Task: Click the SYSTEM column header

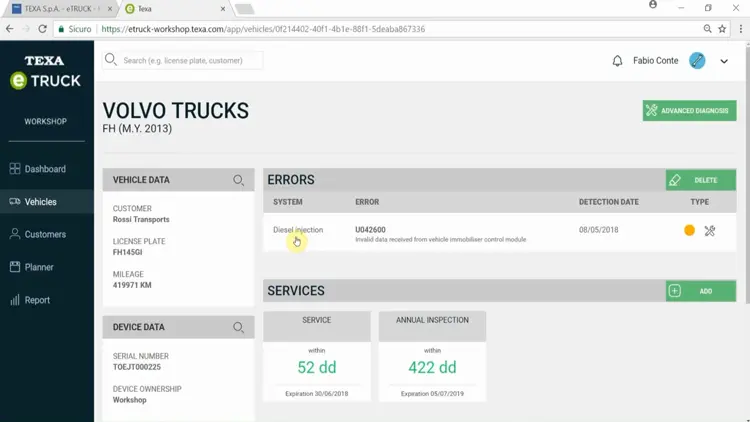Action: [x=287, y=202]
